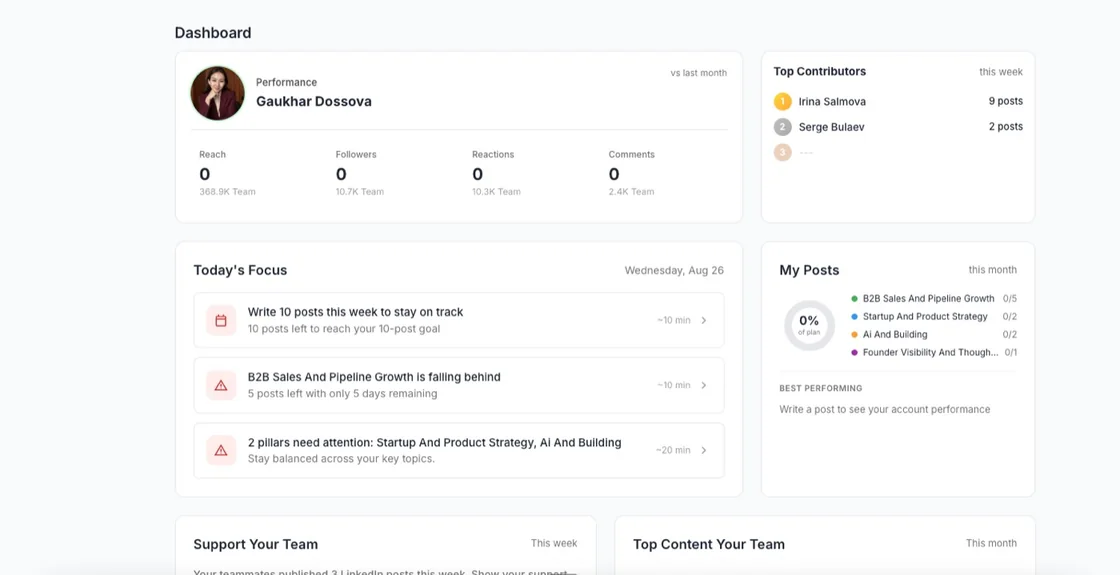The image size is (1120, 575).
Task: Click the 0% of plan progress ring
Action: [809, 325]
